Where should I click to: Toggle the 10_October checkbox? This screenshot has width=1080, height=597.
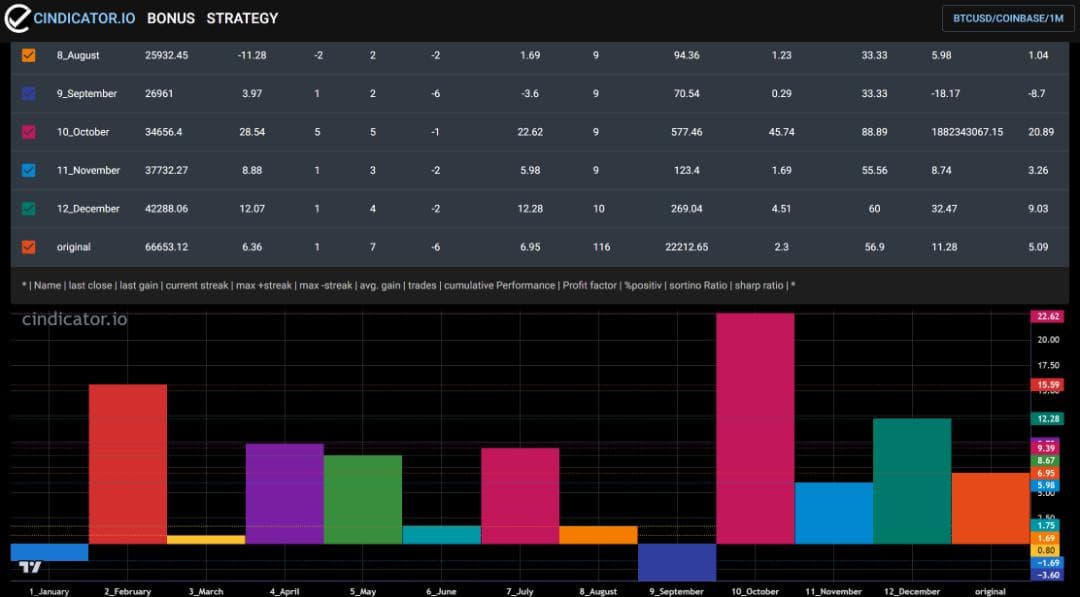28,132
